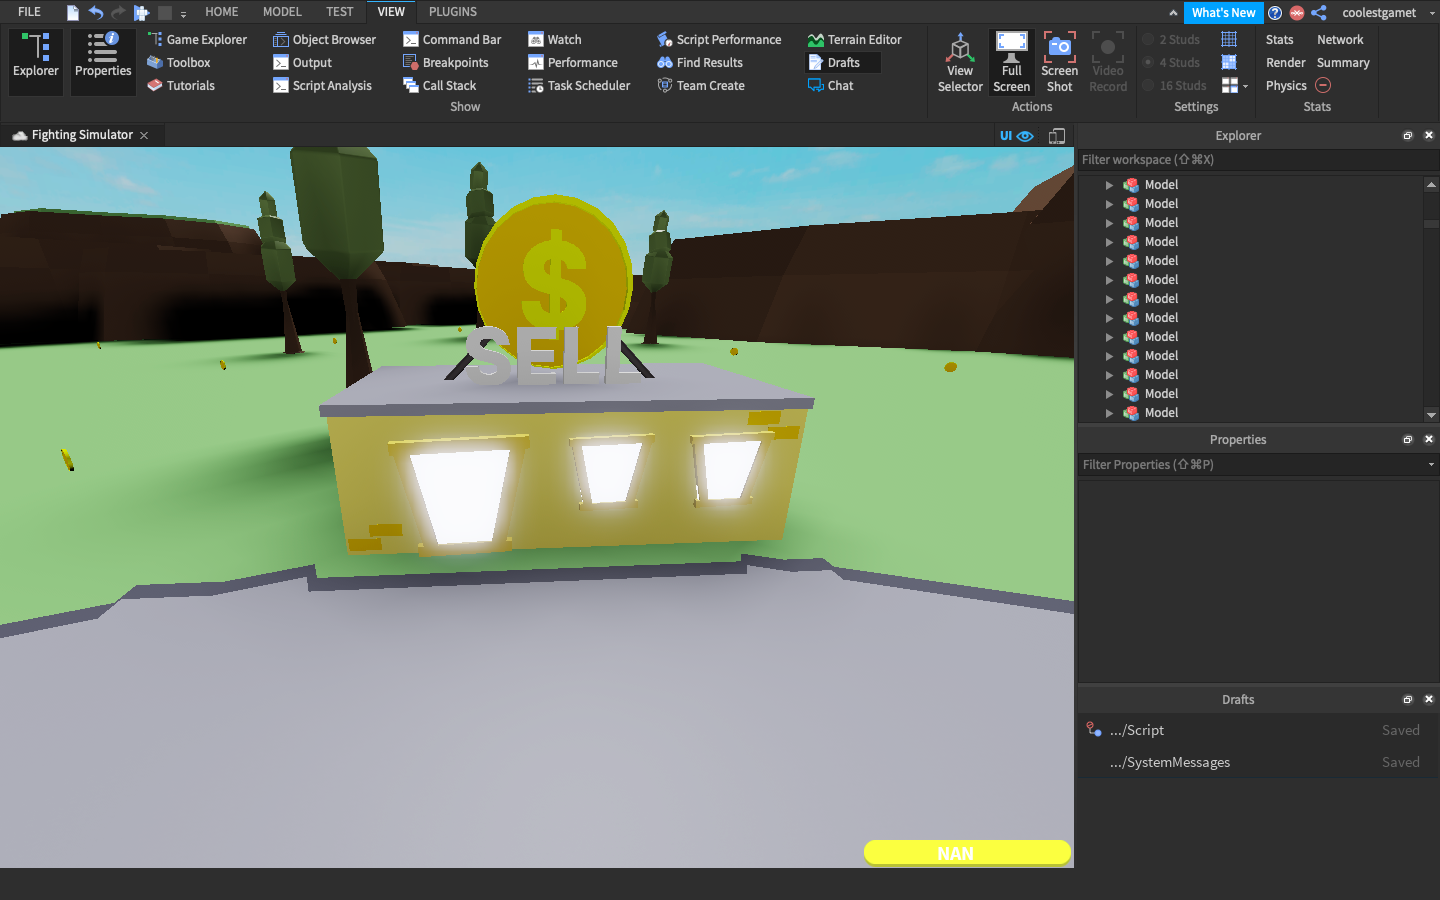Select the 4 Studs grid option
This screenshot has height=900, width=1440.
point(1172,63)
